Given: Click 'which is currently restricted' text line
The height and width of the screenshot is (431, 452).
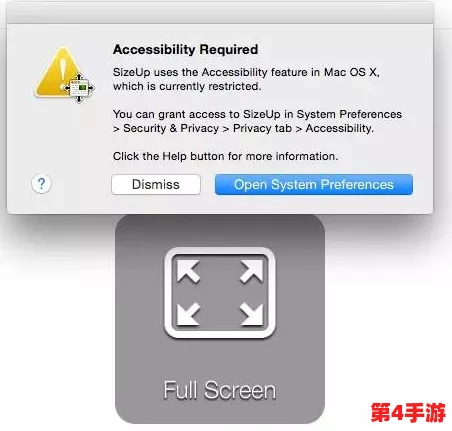Looking at the screenshot, I should [187, 86].
